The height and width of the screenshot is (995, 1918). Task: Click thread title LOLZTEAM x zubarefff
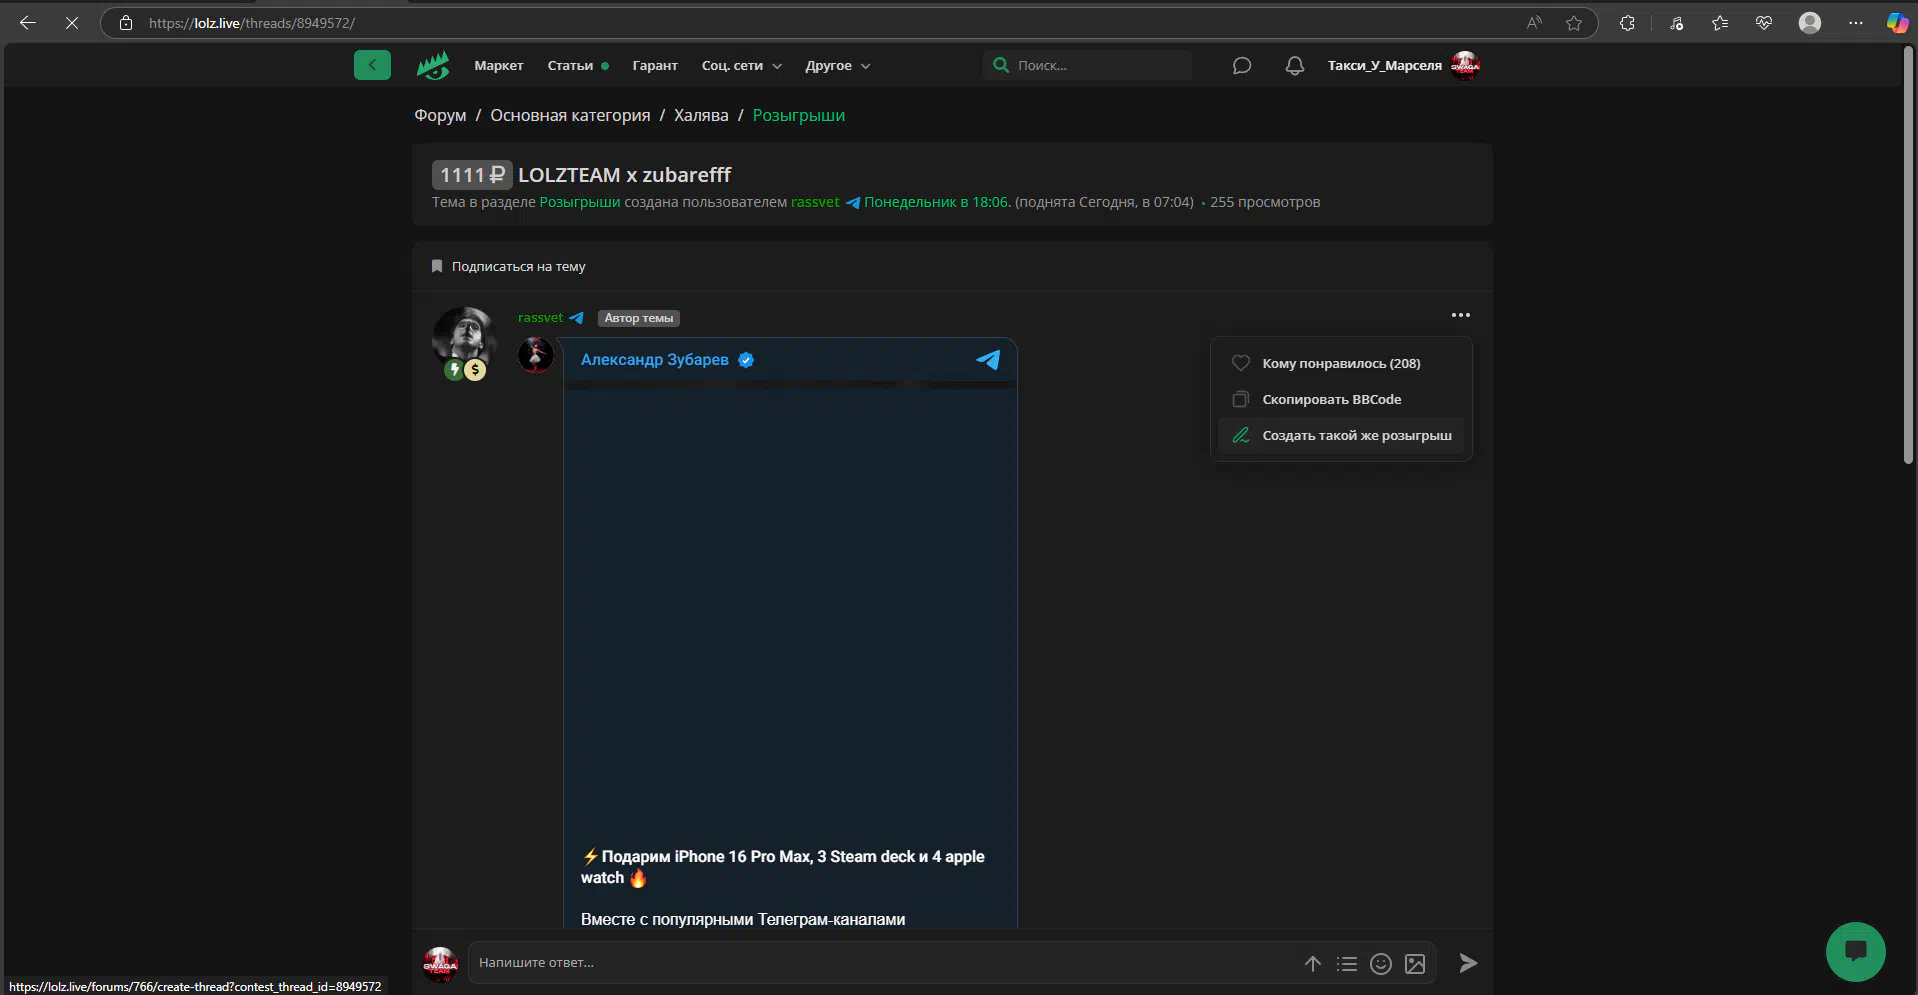point(625,175)
